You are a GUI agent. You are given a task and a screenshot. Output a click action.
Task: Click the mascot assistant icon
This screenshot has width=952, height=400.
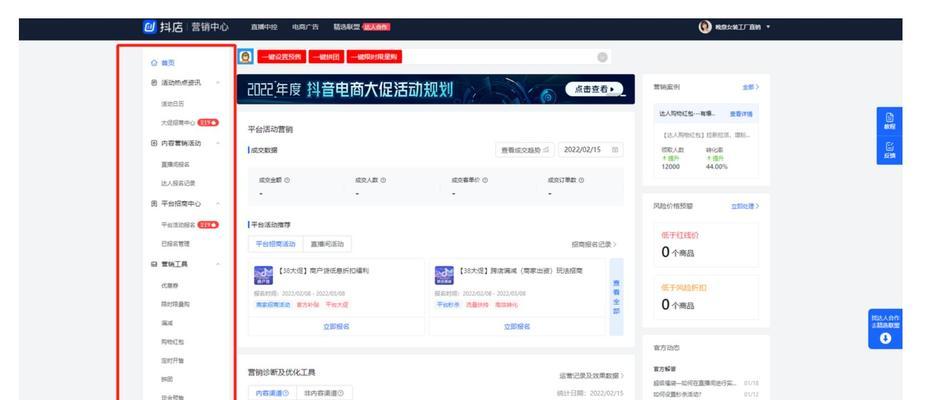pyautogui.click(x=245, y=56)
